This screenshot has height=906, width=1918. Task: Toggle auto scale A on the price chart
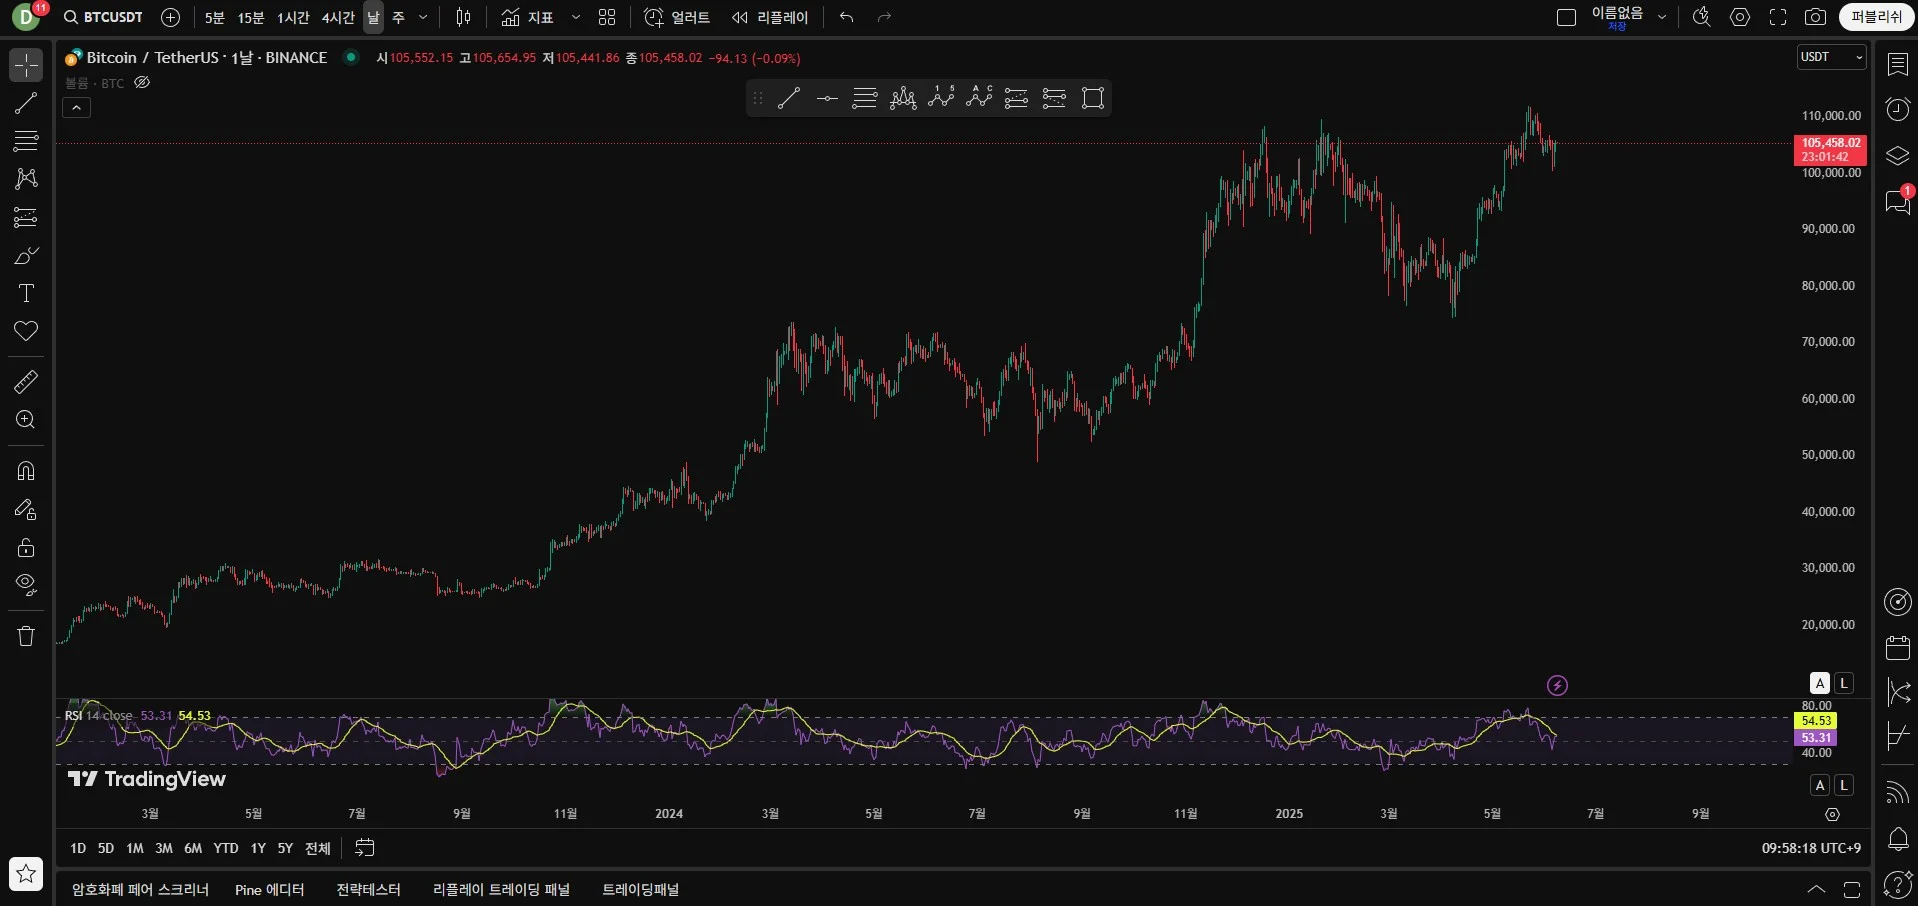pyautogui.click(x=1820, y=683)
